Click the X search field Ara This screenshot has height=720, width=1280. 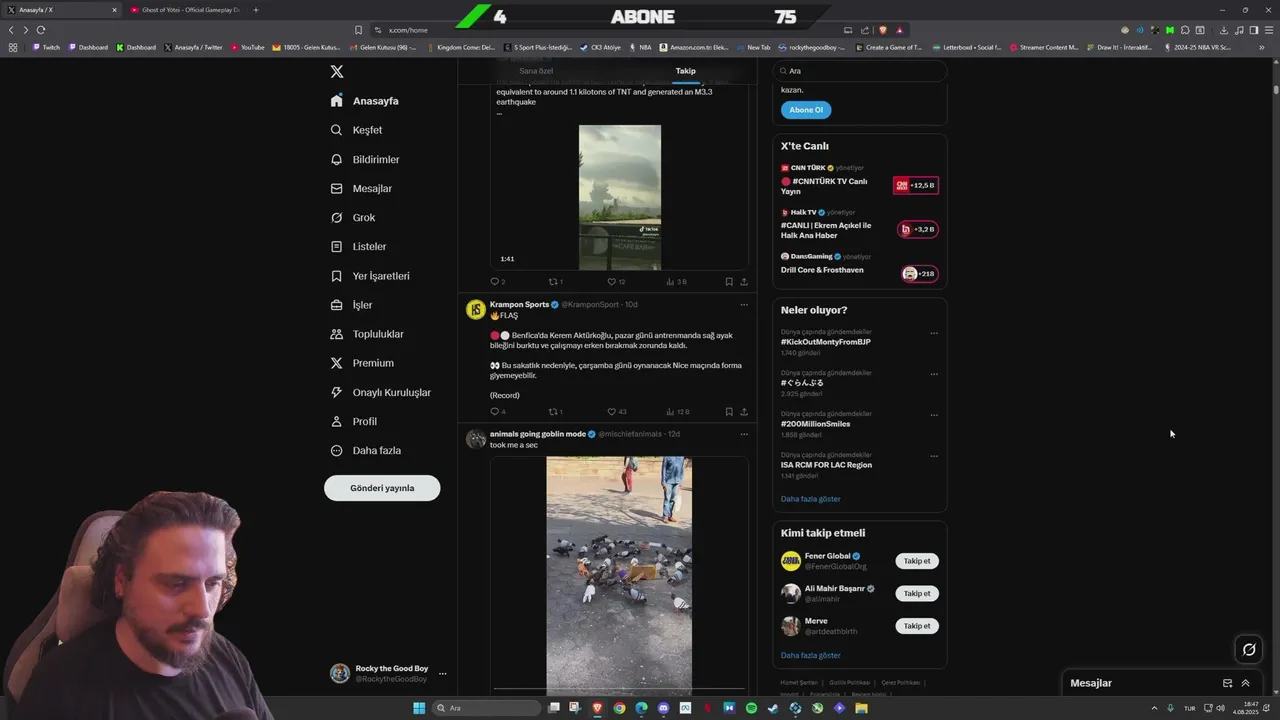coord(860,71)
